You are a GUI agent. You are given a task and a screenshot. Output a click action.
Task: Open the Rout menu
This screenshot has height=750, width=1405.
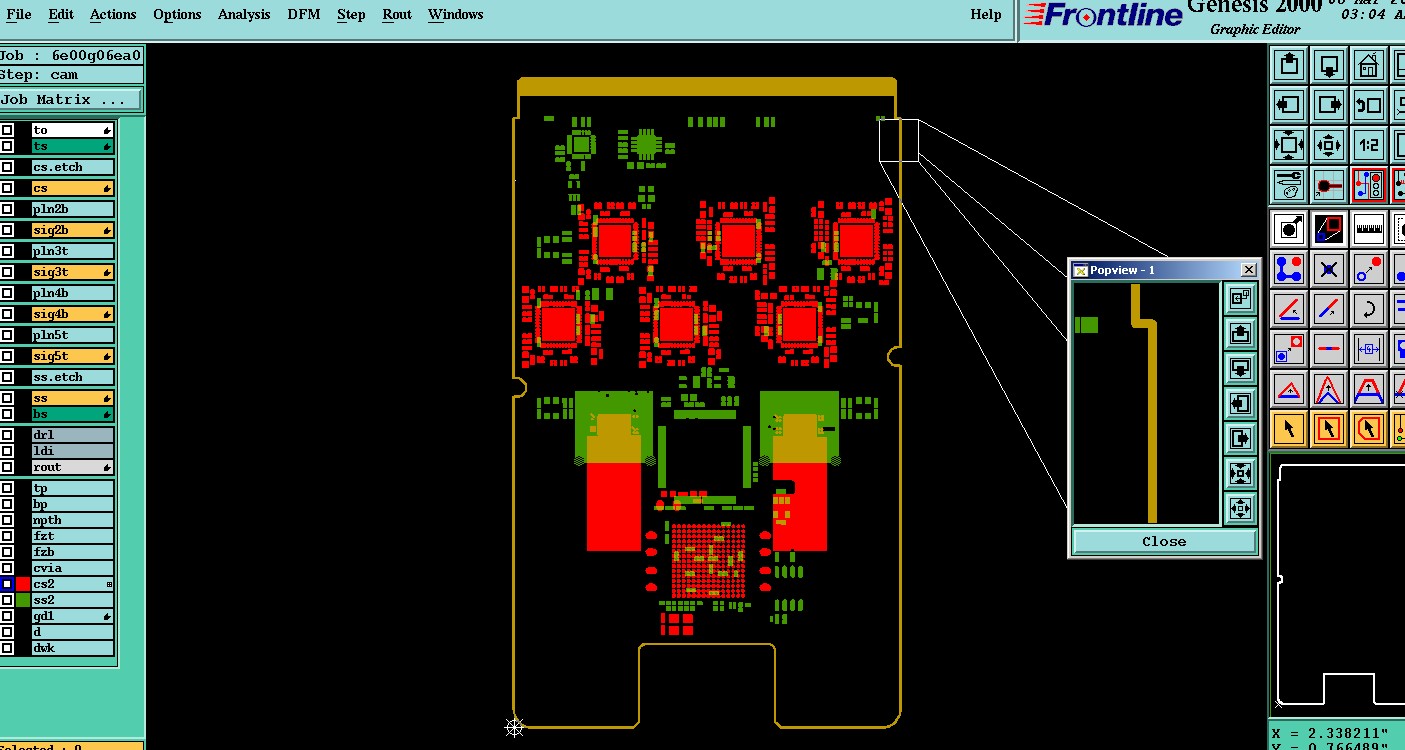tap(397, 15)
